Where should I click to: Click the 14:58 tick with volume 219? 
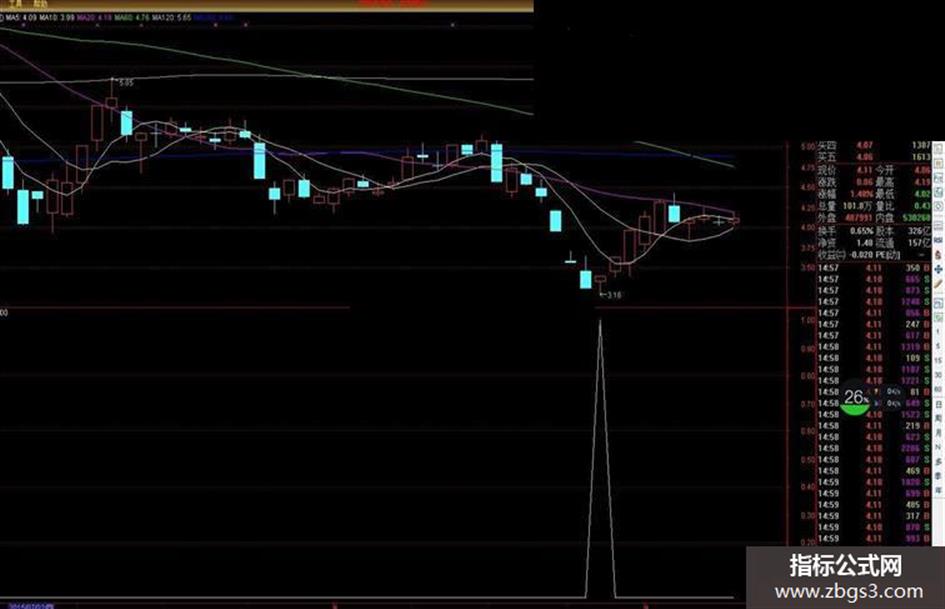click(874, 426)
